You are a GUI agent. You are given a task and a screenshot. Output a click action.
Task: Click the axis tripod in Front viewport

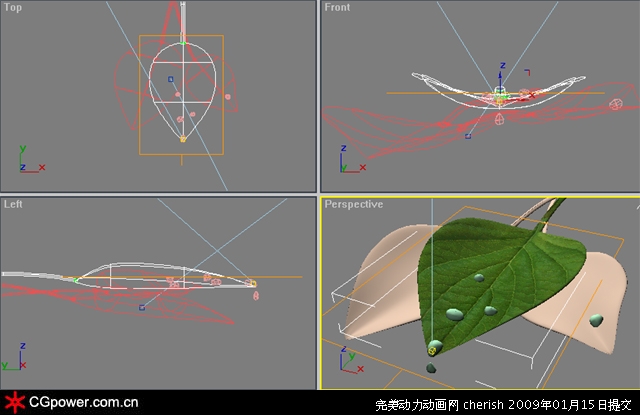tap(352, 162)
